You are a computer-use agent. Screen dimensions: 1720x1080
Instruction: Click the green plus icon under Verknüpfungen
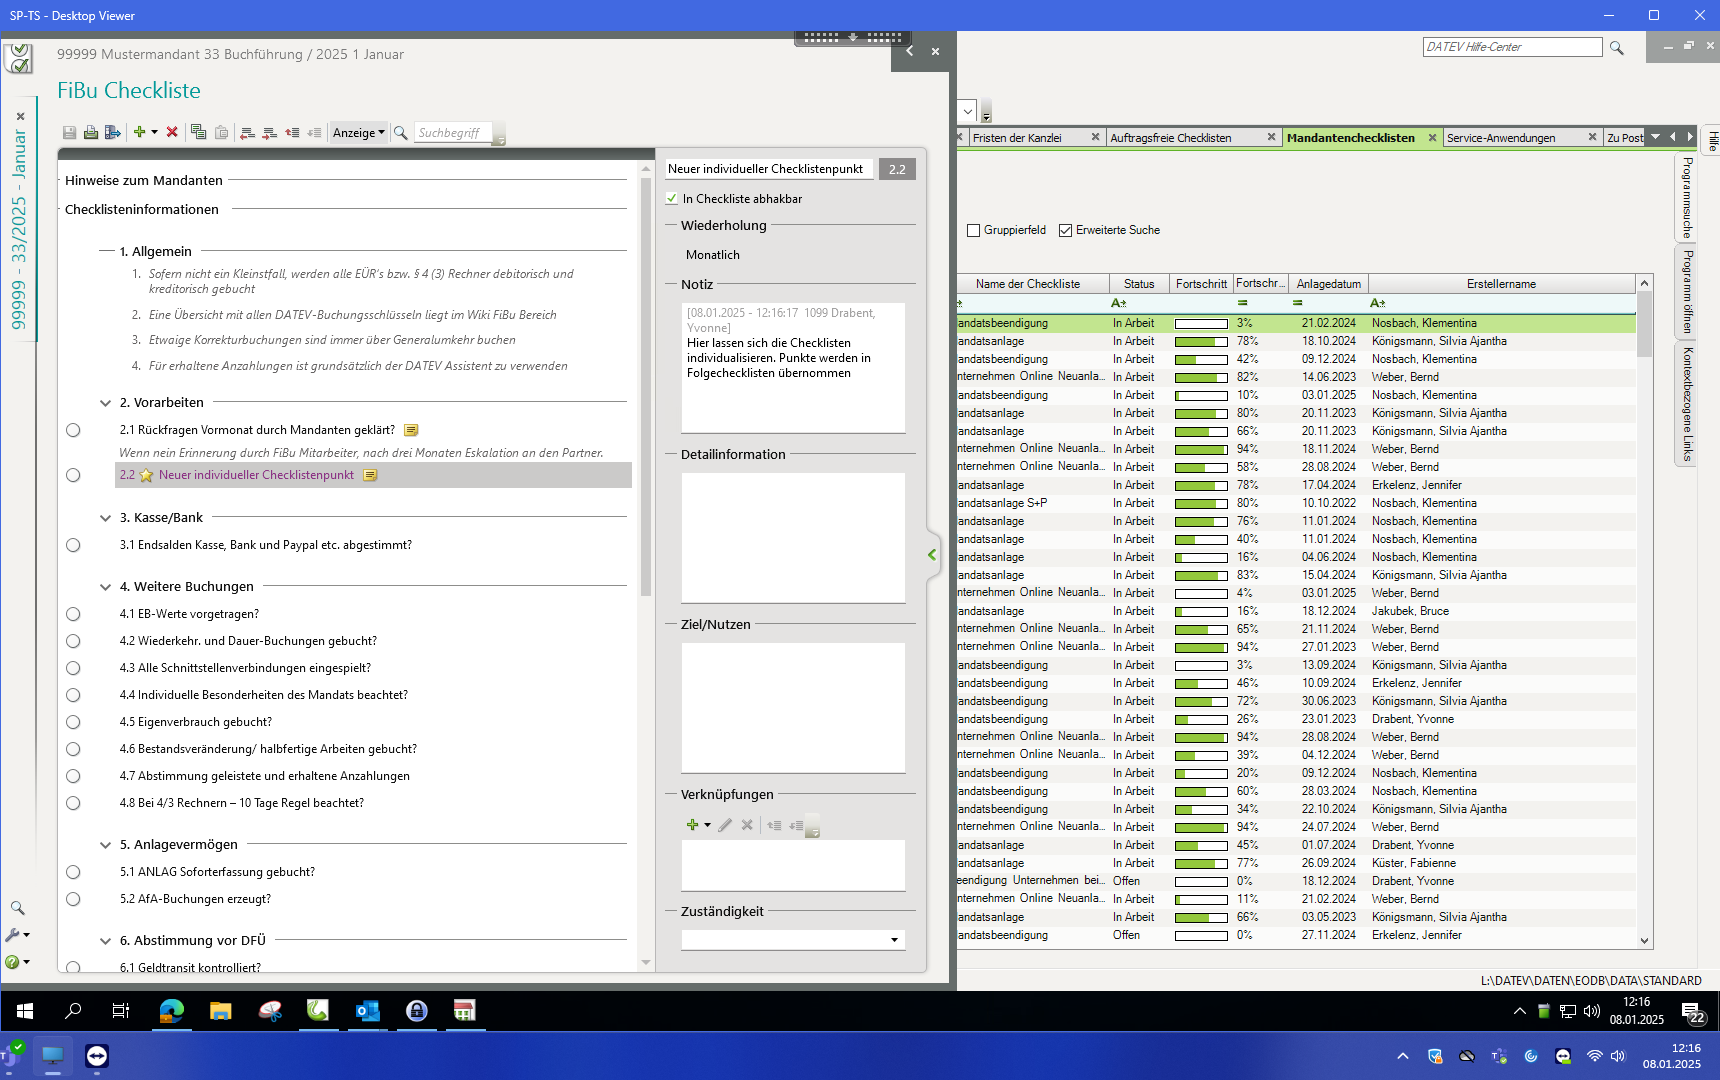coord(692,825)
